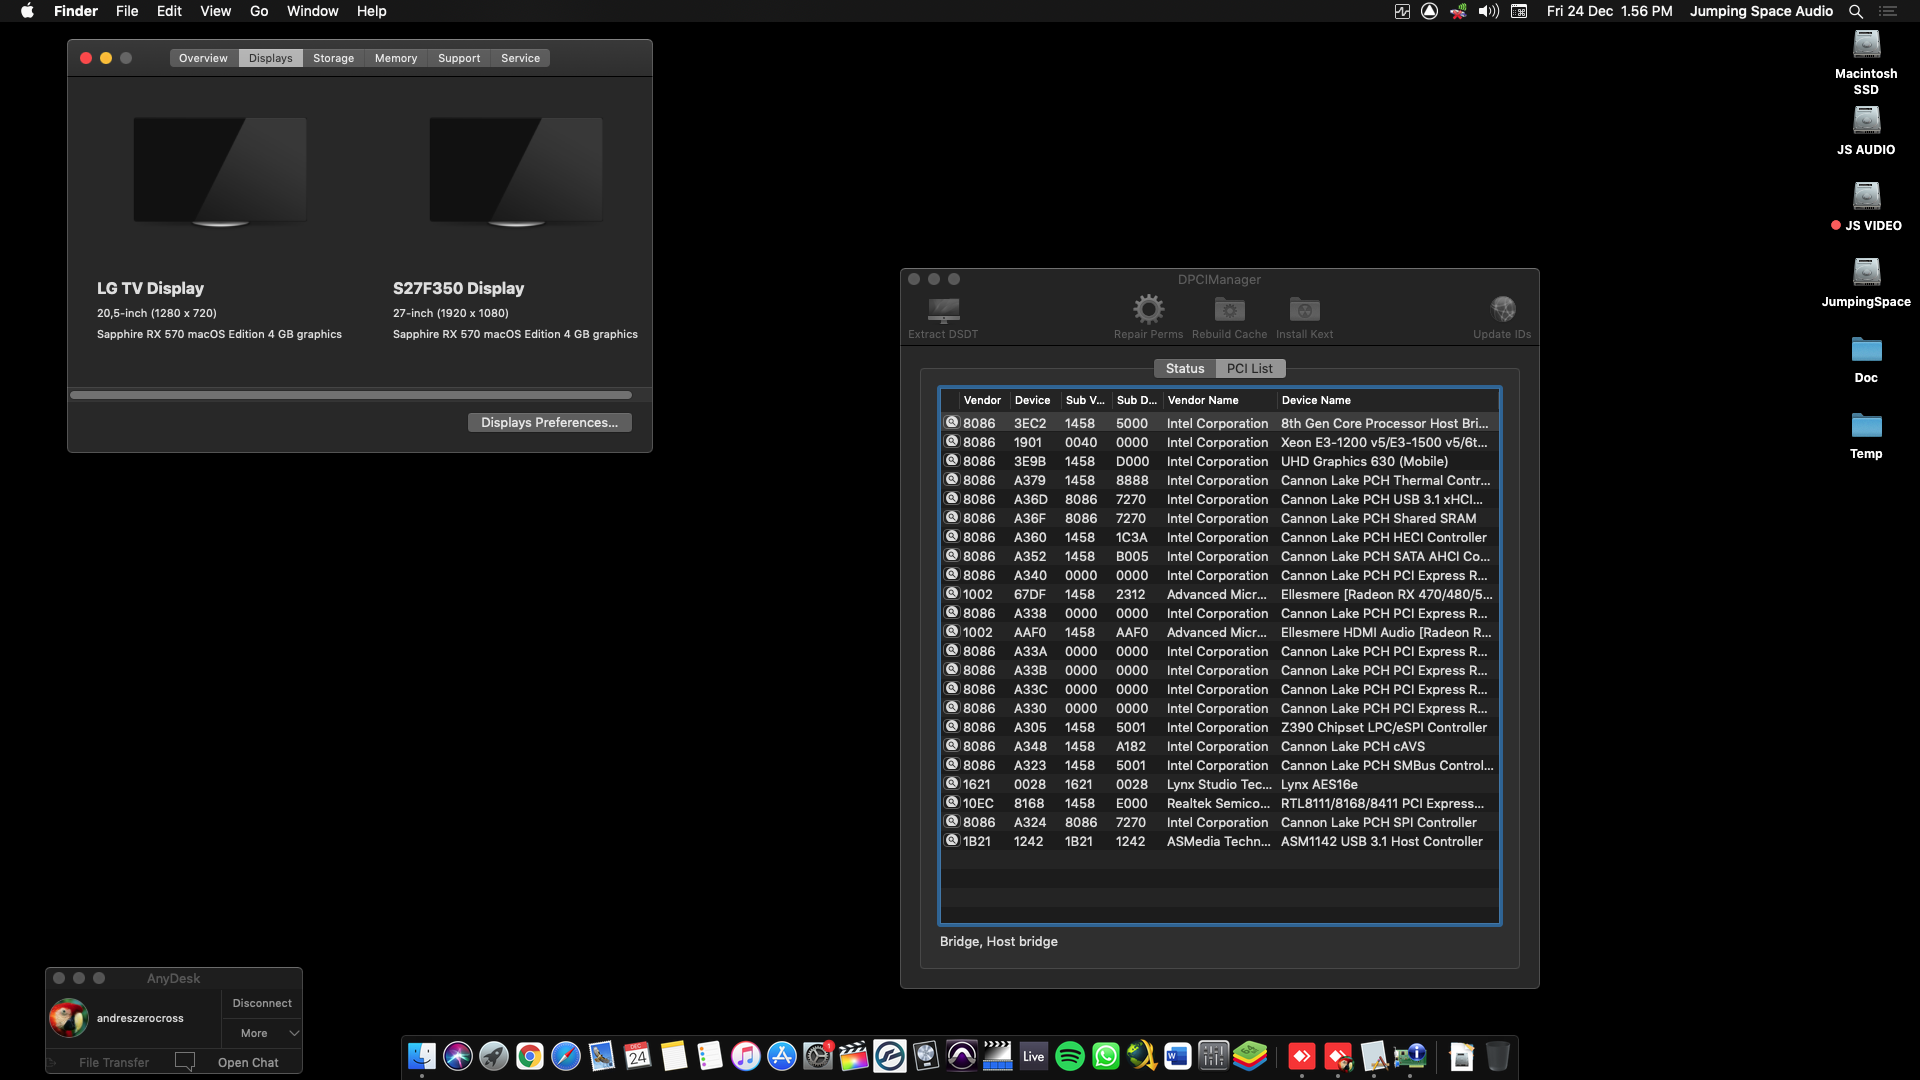
Task: Click the volume icon in the menu bar
Action: pyautogui.click(x=1489, y=11)
